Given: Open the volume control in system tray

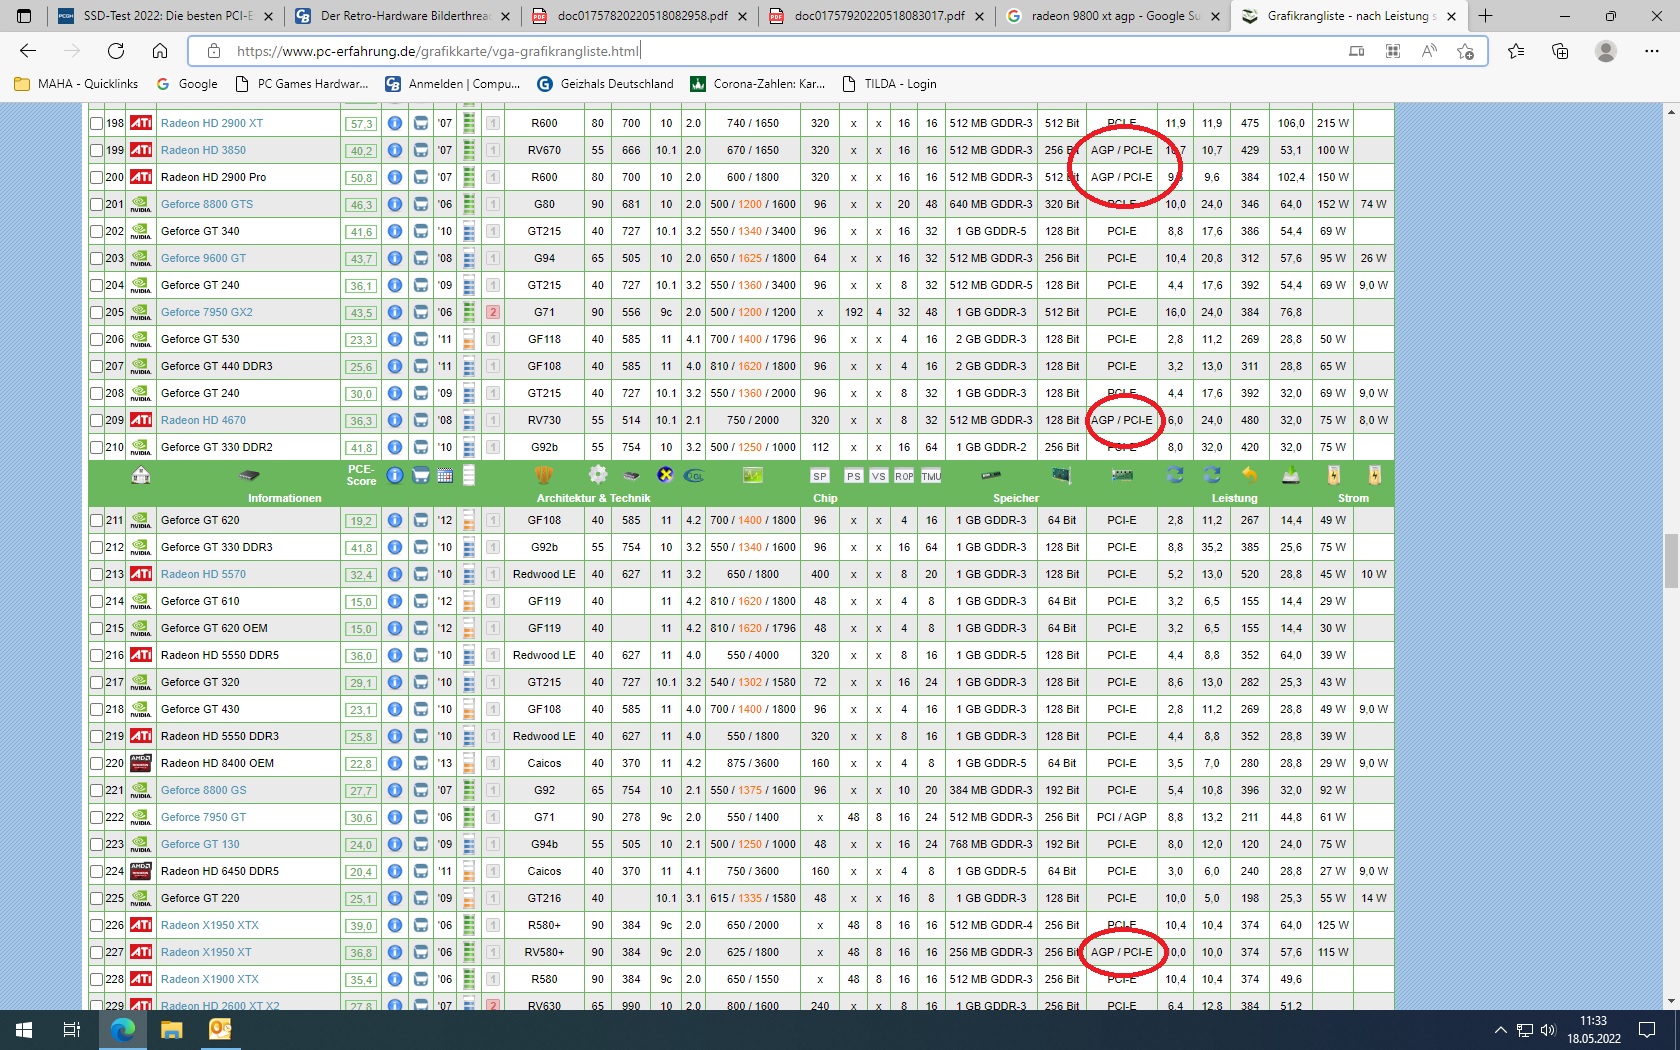Looking at the screenshot, I should tap(1549, 1030).
